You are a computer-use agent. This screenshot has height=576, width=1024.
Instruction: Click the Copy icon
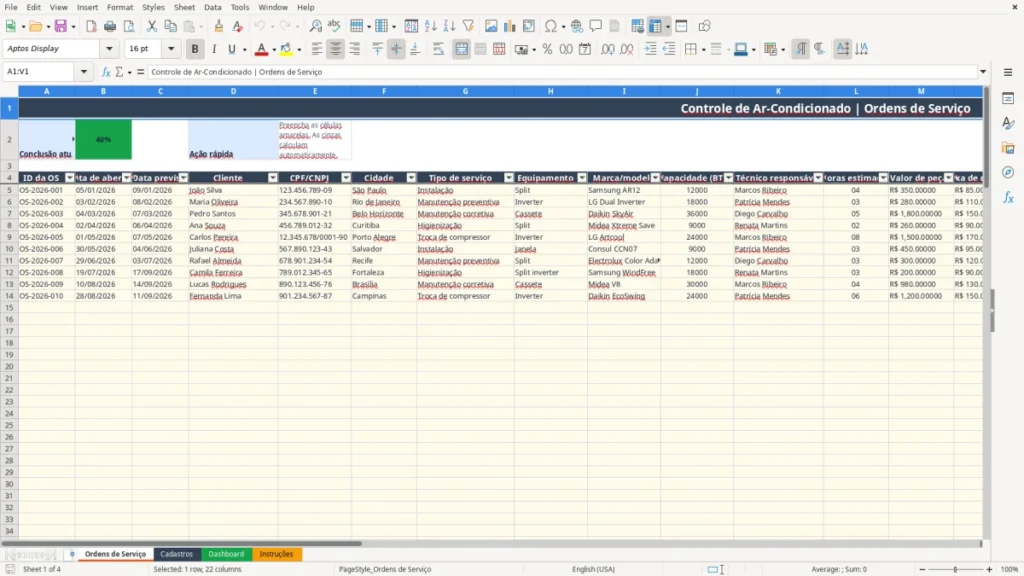(170, 26)
